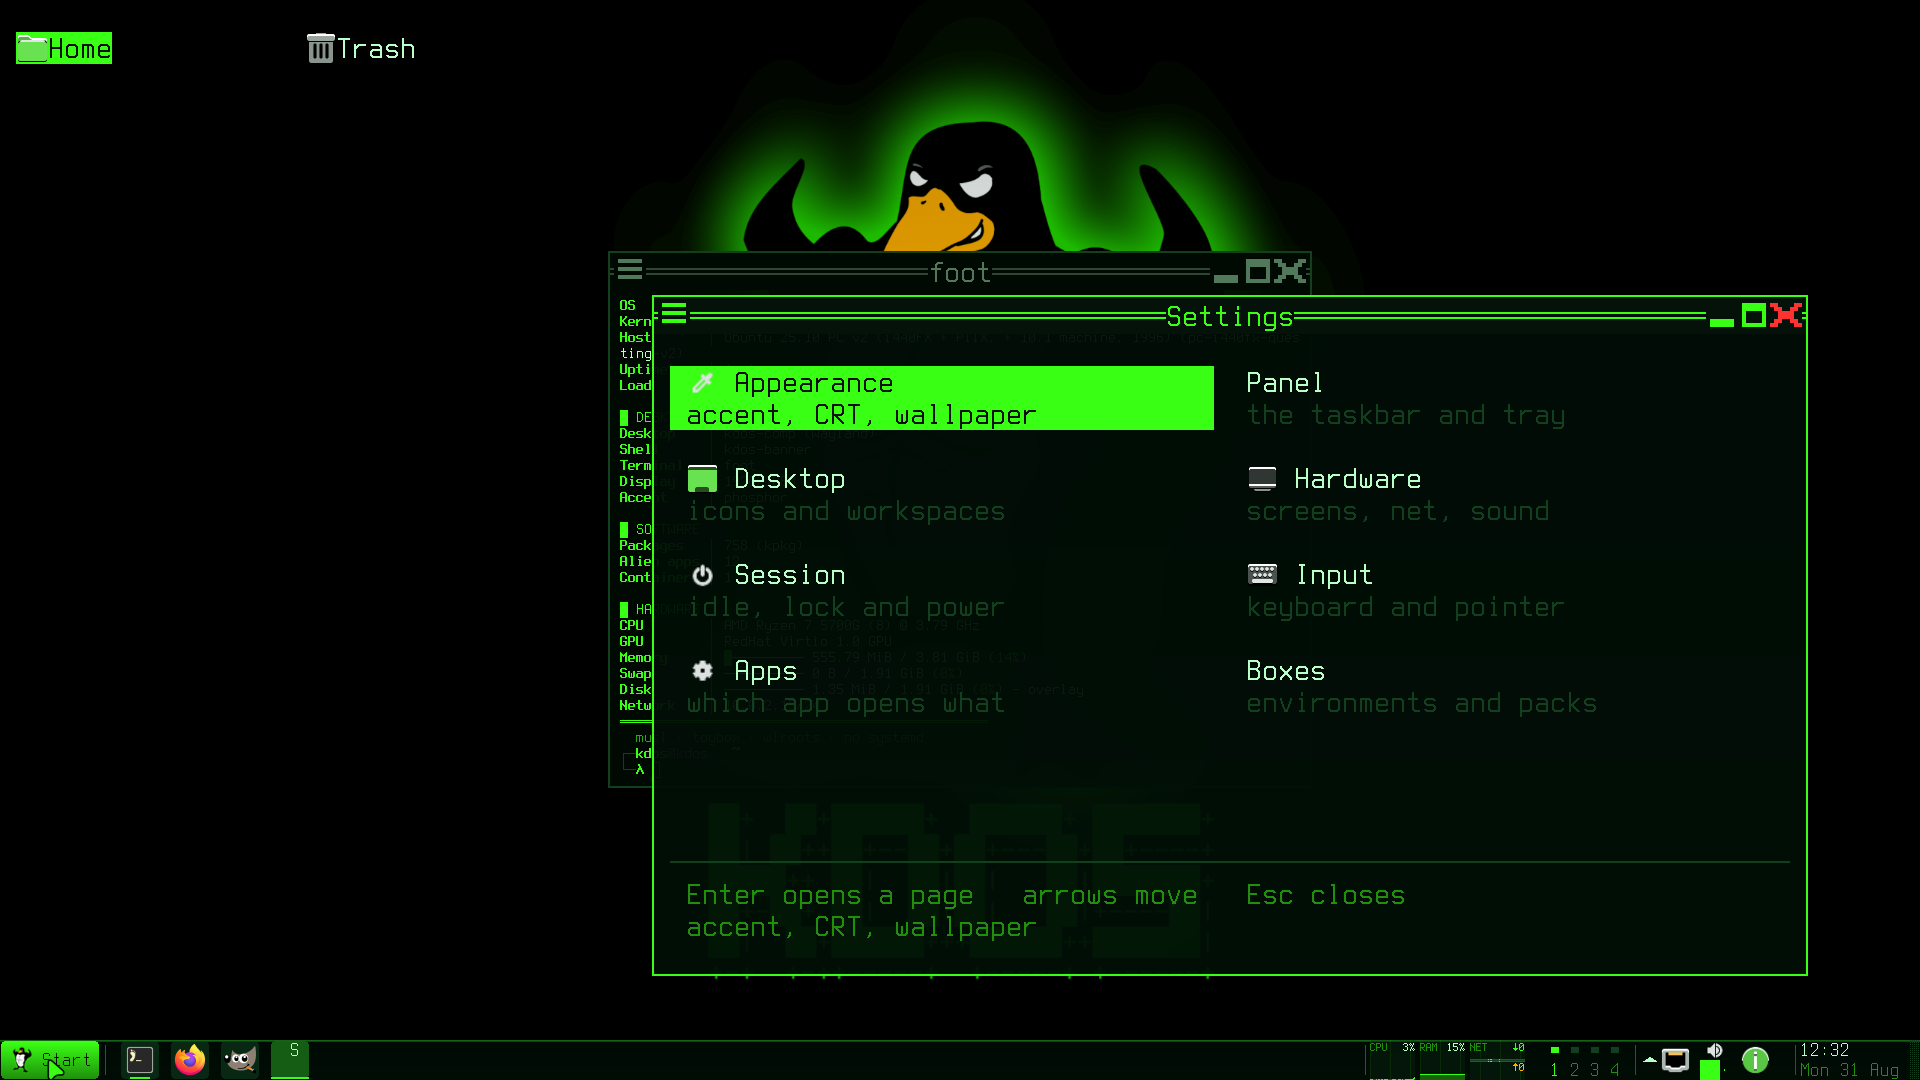Click the CPU usage monitor

1391,1060
